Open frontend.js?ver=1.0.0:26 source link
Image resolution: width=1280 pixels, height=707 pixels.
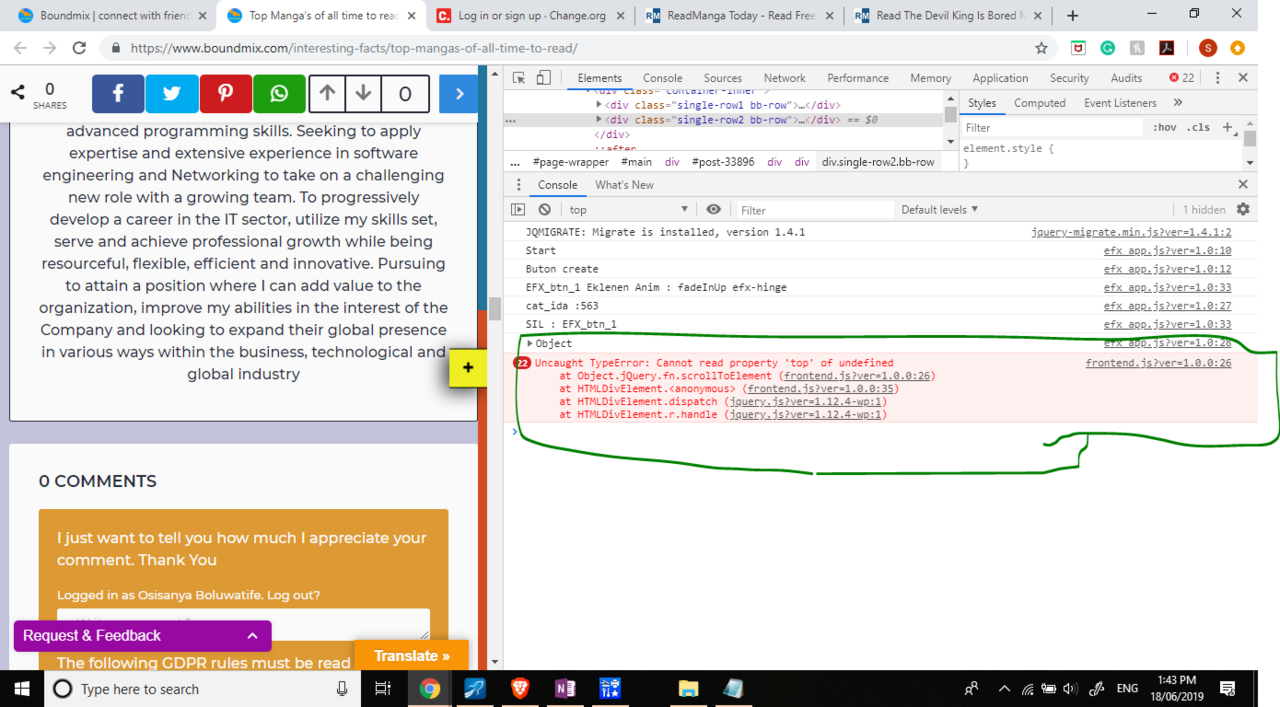pos(1158,363)
